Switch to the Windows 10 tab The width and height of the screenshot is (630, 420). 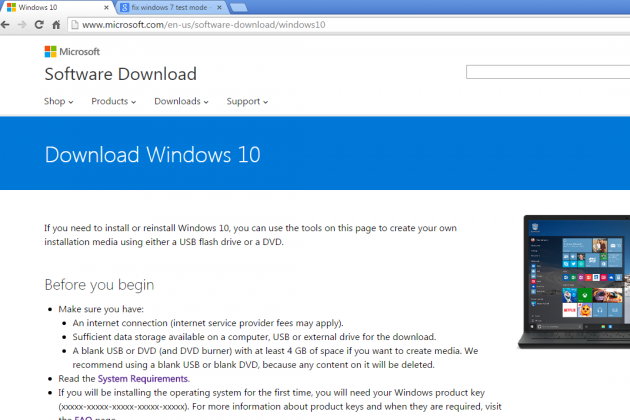pos(56,7)
